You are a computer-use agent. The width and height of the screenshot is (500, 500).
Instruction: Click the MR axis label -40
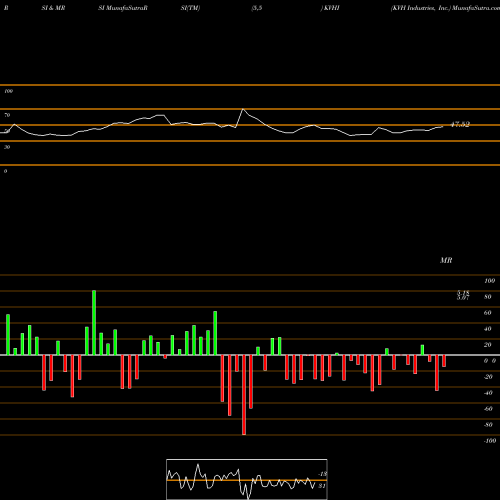coord(488,393)
